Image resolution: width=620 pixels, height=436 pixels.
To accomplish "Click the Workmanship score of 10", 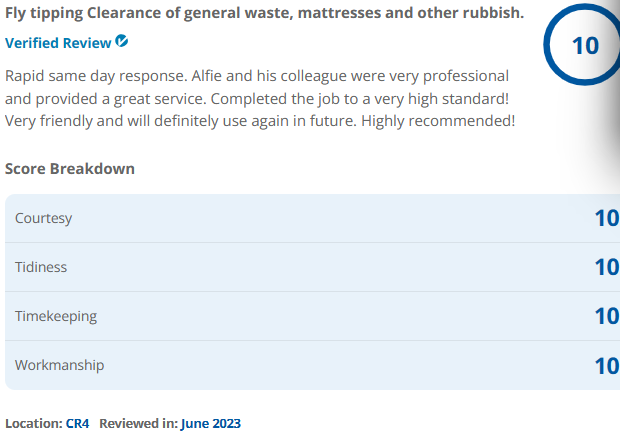I will point(606,365).
